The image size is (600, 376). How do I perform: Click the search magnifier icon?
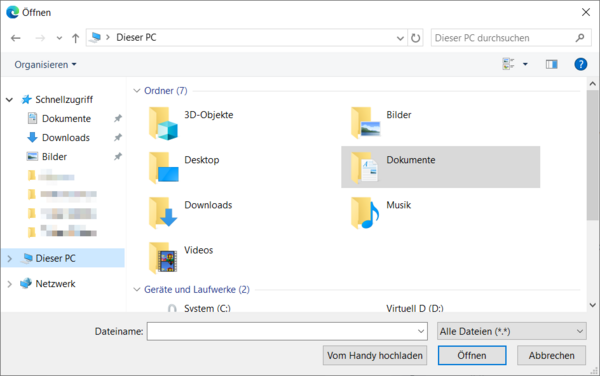tap(580, 38)
